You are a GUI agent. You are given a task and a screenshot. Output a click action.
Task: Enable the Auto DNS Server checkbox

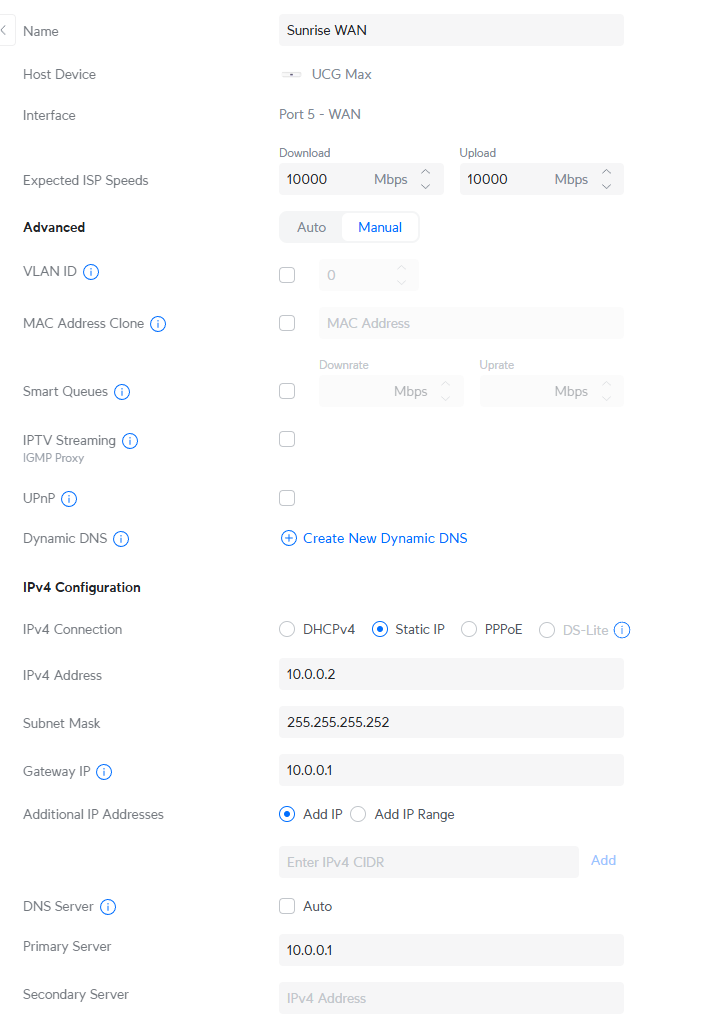pyautogui.click(x=287, y=906)
